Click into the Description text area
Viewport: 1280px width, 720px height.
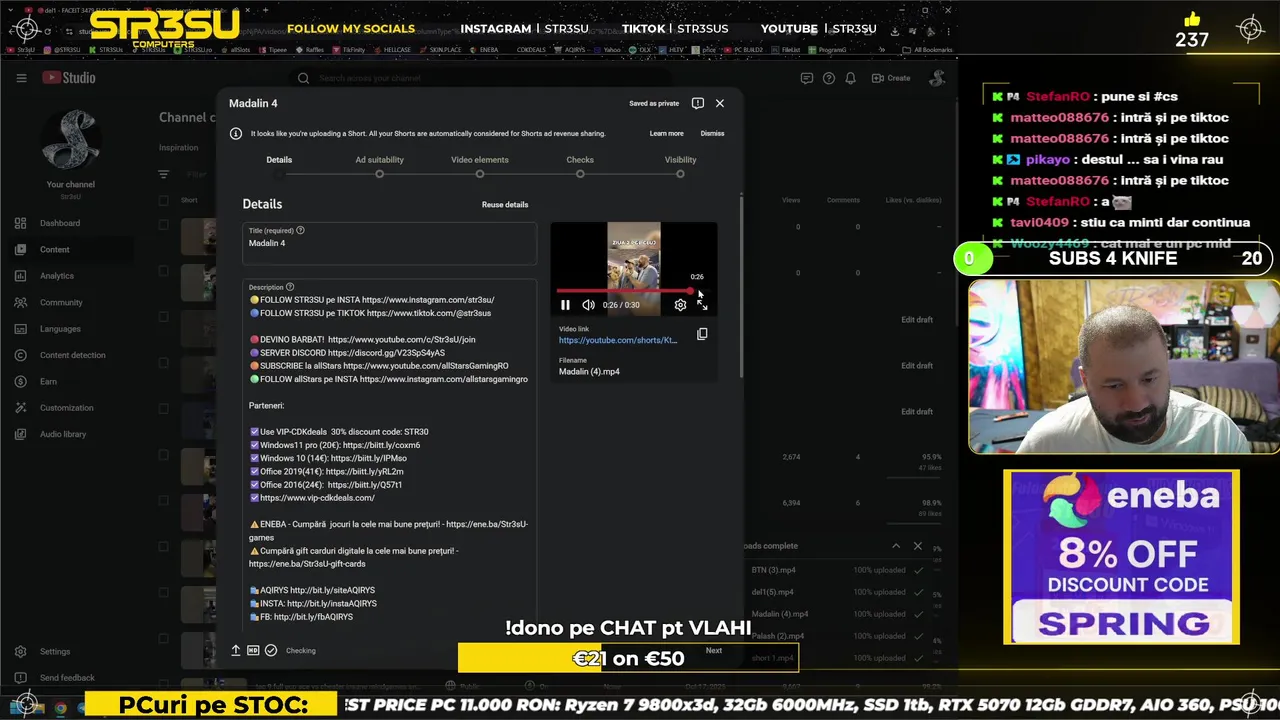(x=389, y=455)
